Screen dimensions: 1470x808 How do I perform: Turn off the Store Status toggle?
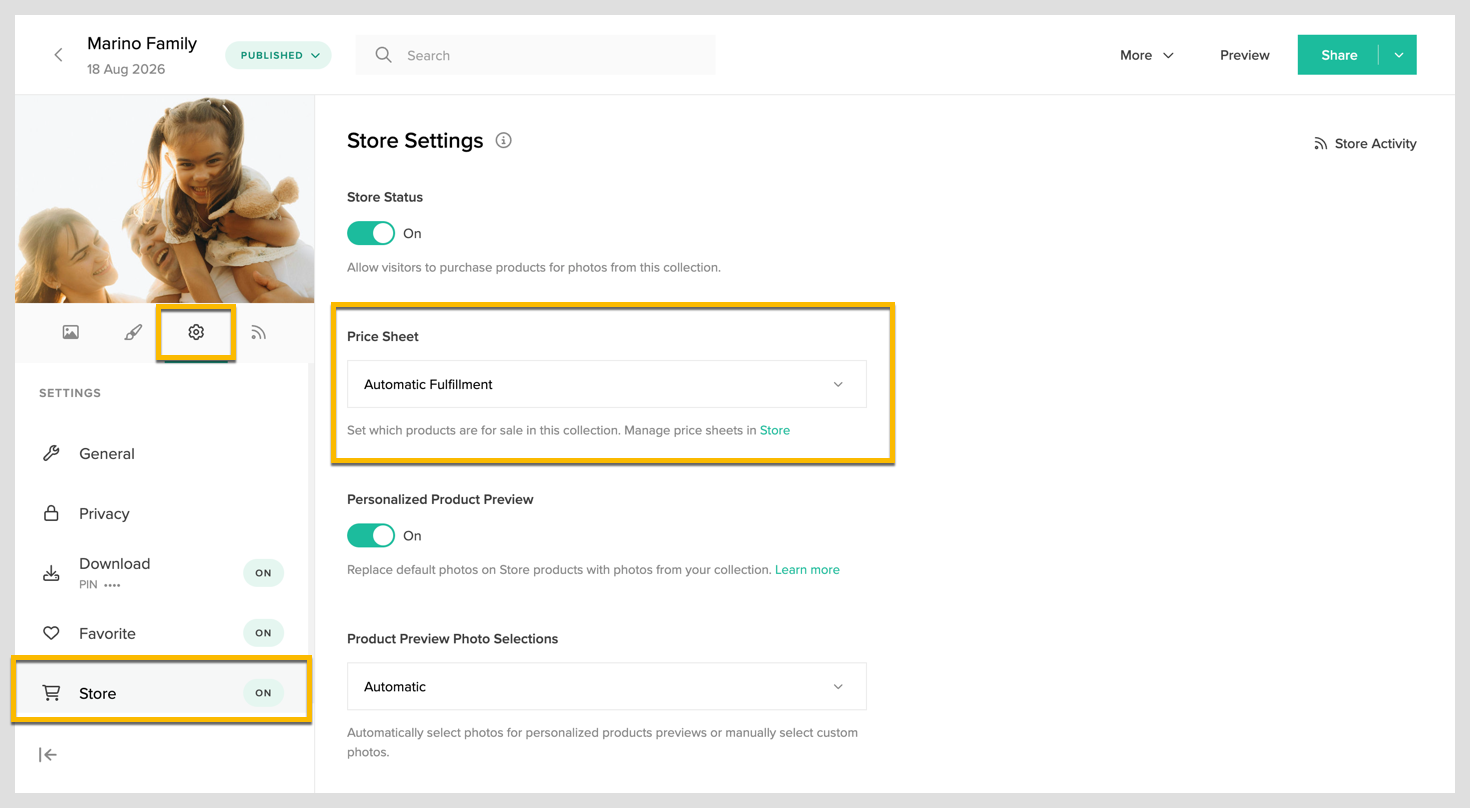pos(371,233)
